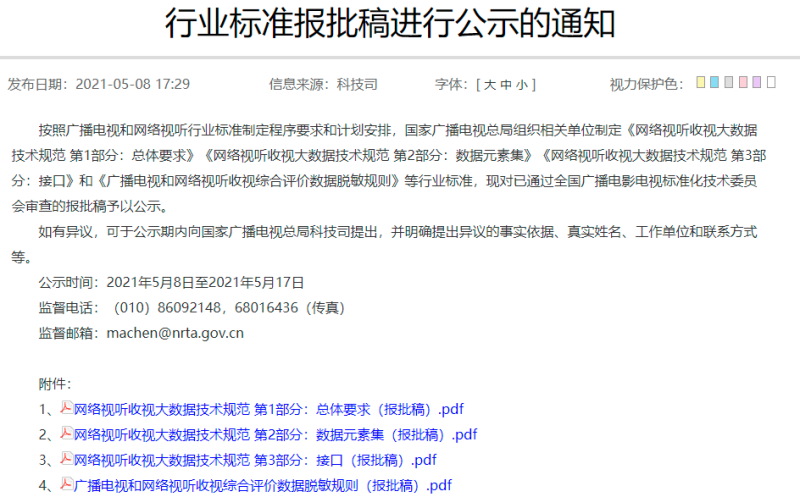
Task: Click PDF icon beside attachment 2
Action: [67, 433]
